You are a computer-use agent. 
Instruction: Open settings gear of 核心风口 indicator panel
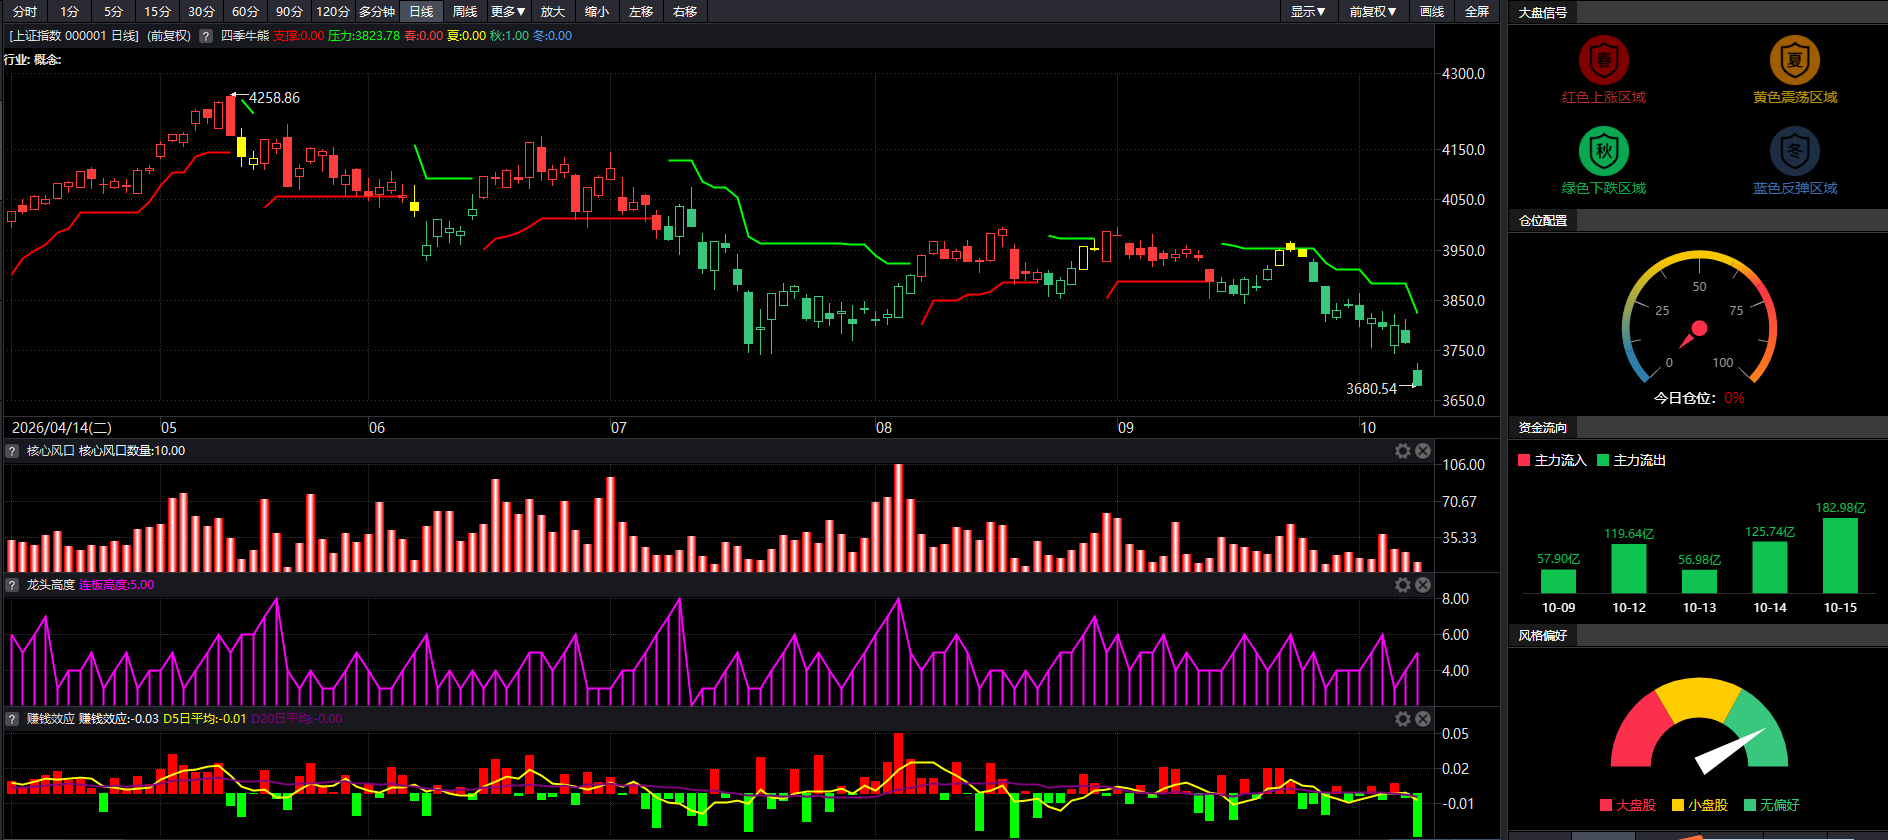(x=1403, y=451)
